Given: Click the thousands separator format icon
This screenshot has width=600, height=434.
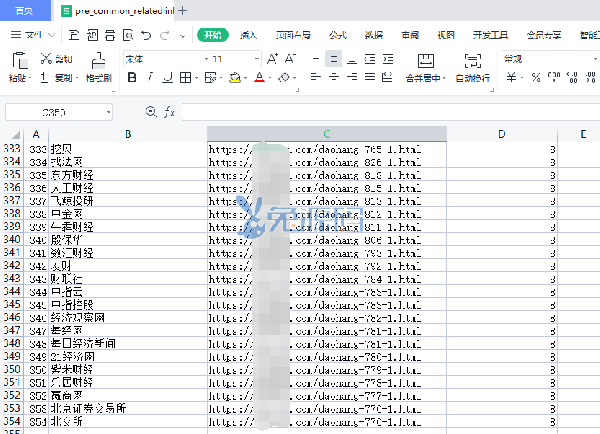Looking at the screenshot, I should tap(554, 78).
